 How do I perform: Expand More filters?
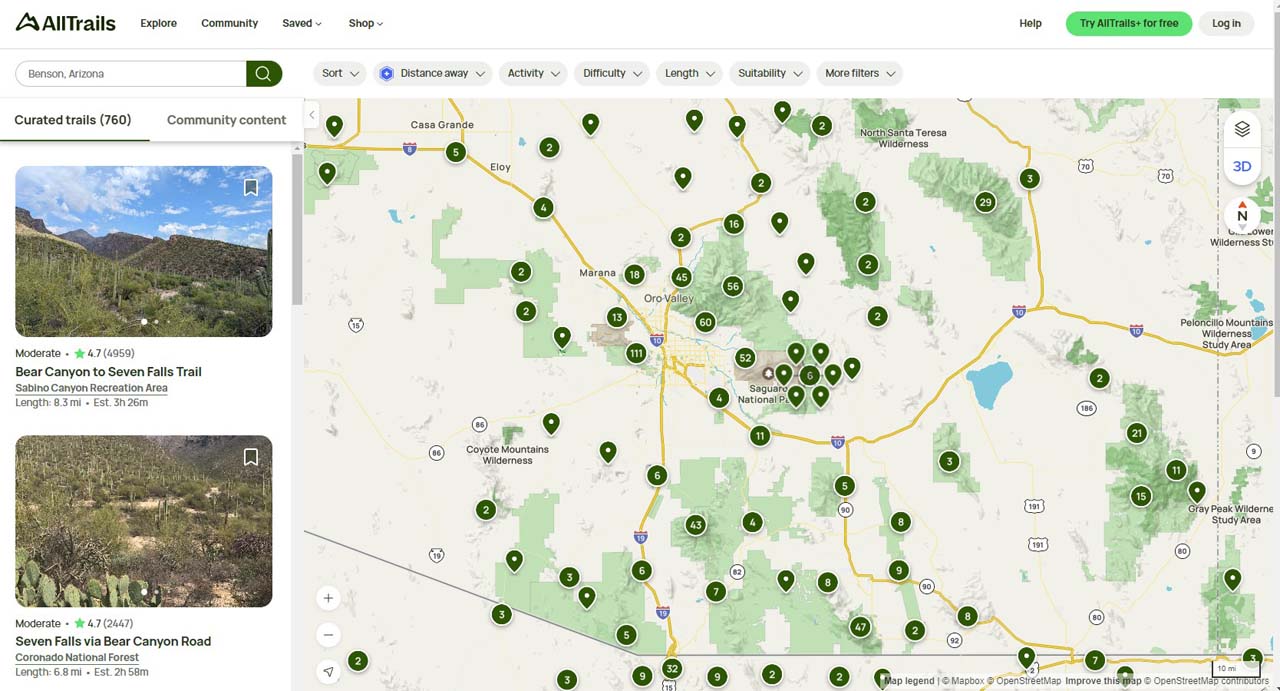[860, 73]
